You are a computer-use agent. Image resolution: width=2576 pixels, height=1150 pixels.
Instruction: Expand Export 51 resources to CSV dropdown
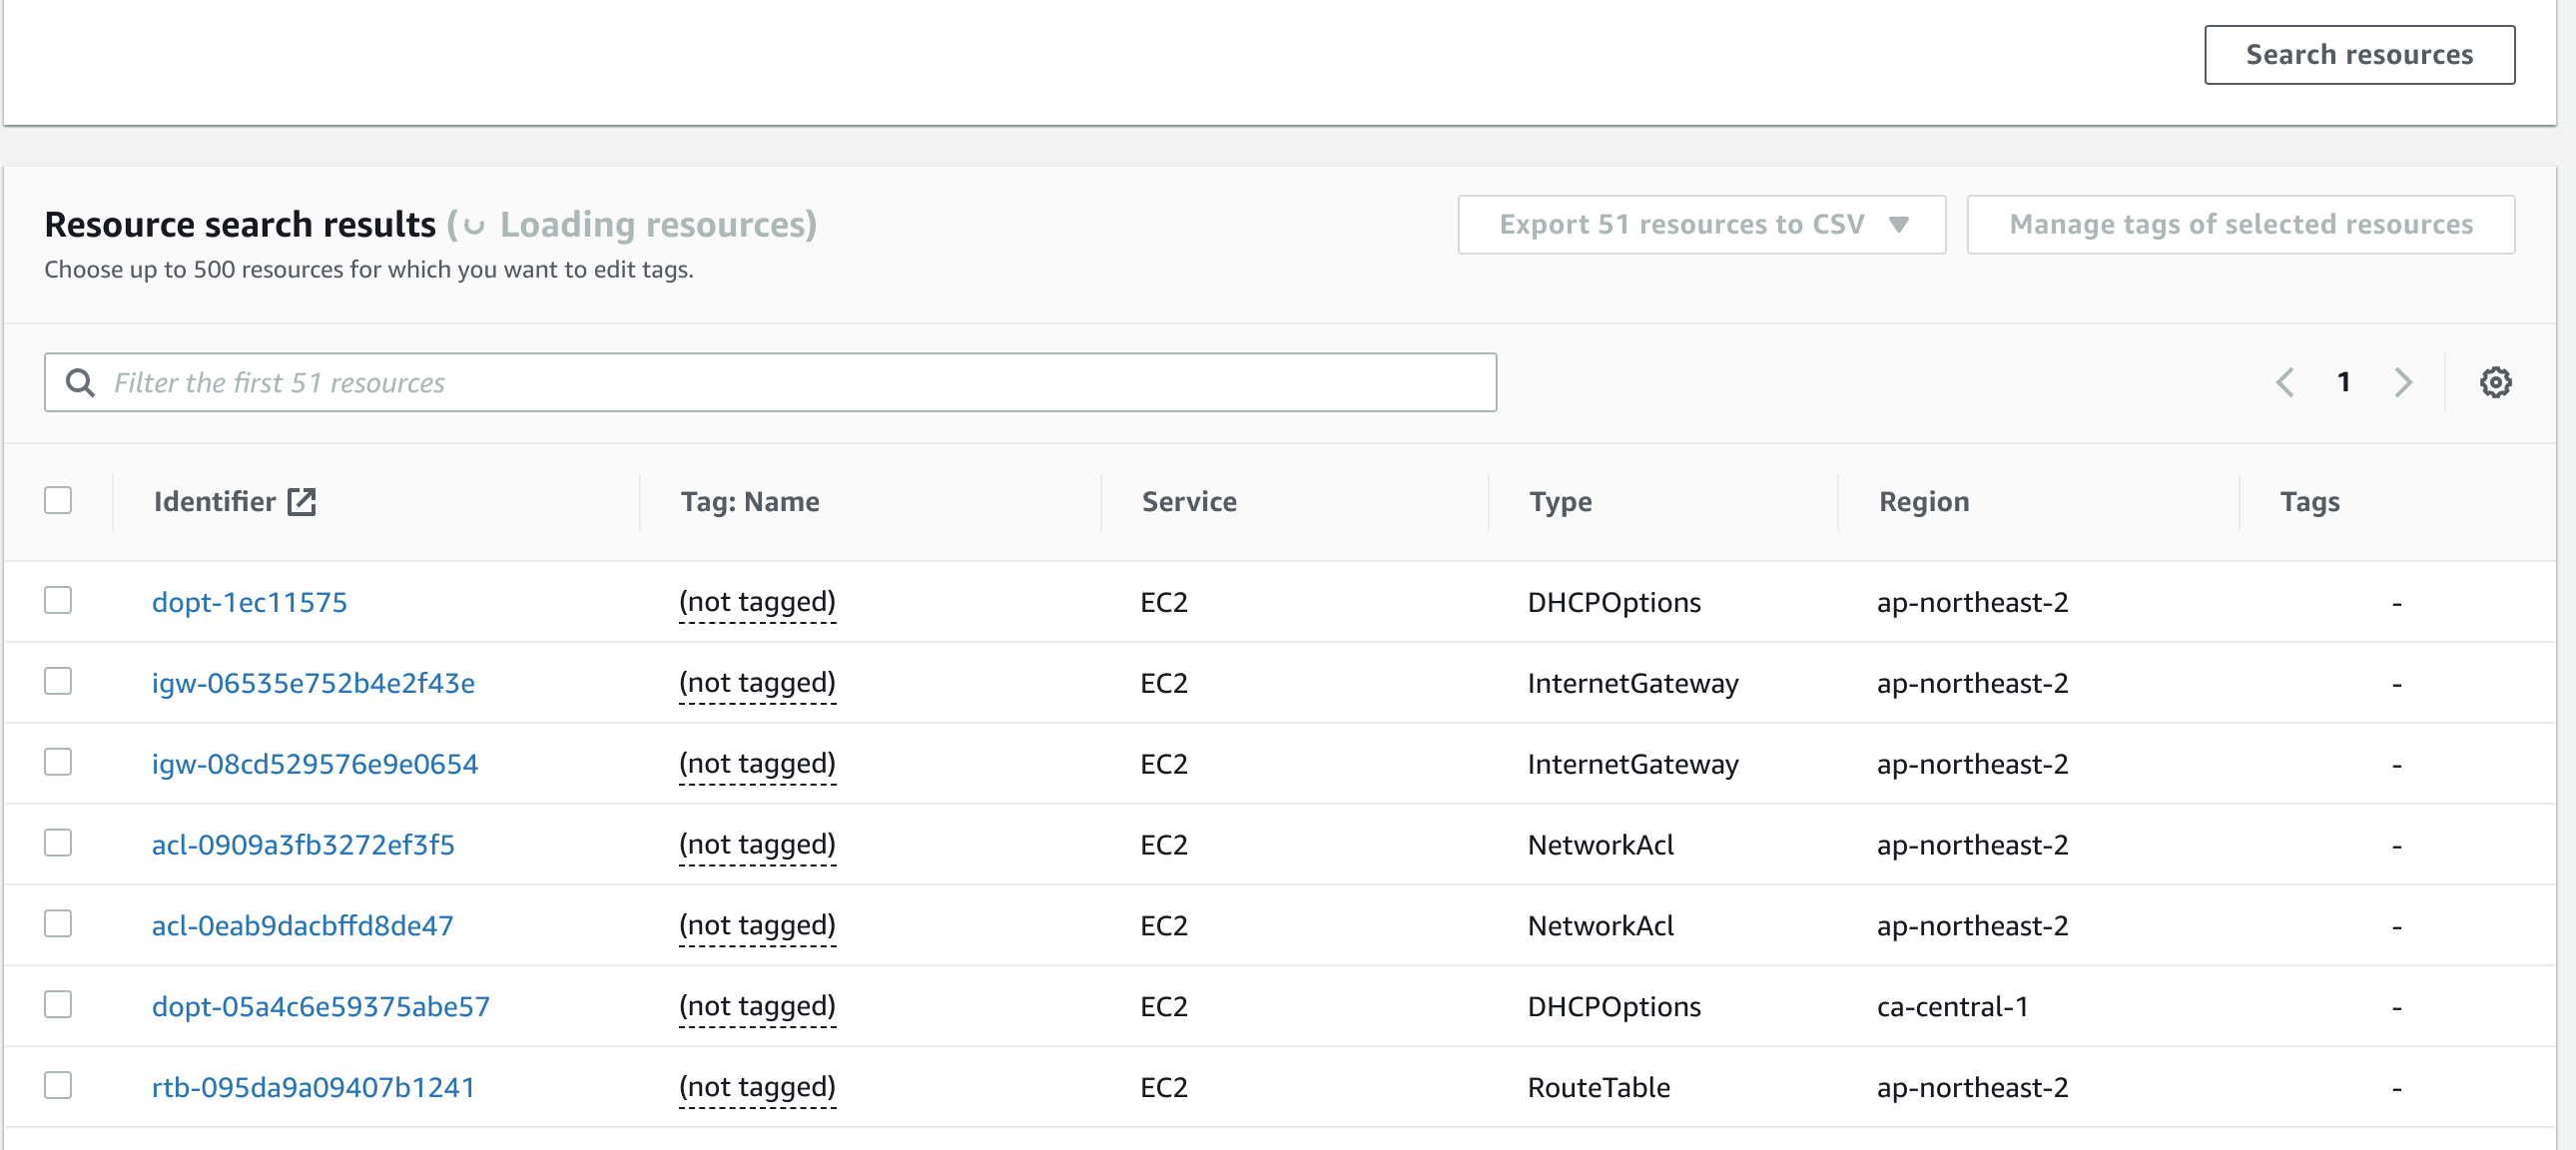click(x=1700, y=224)
